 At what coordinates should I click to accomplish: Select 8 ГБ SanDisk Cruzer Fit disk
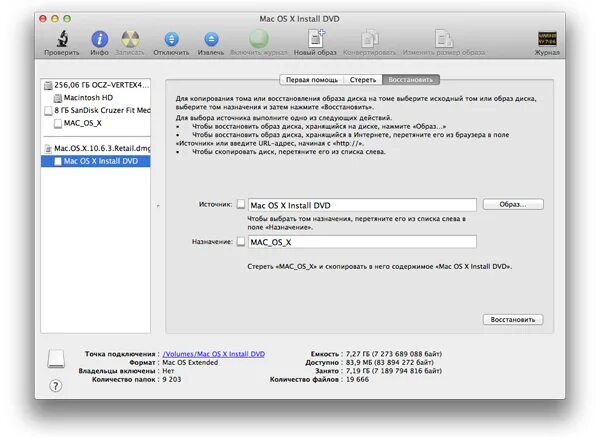tap(96, 110)
